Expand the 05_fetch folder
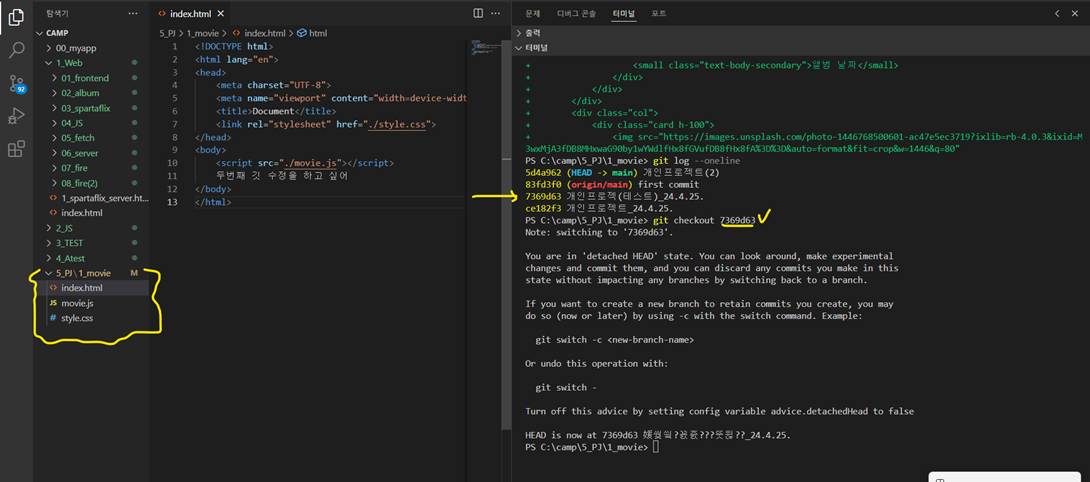 [x=77, y=138]
